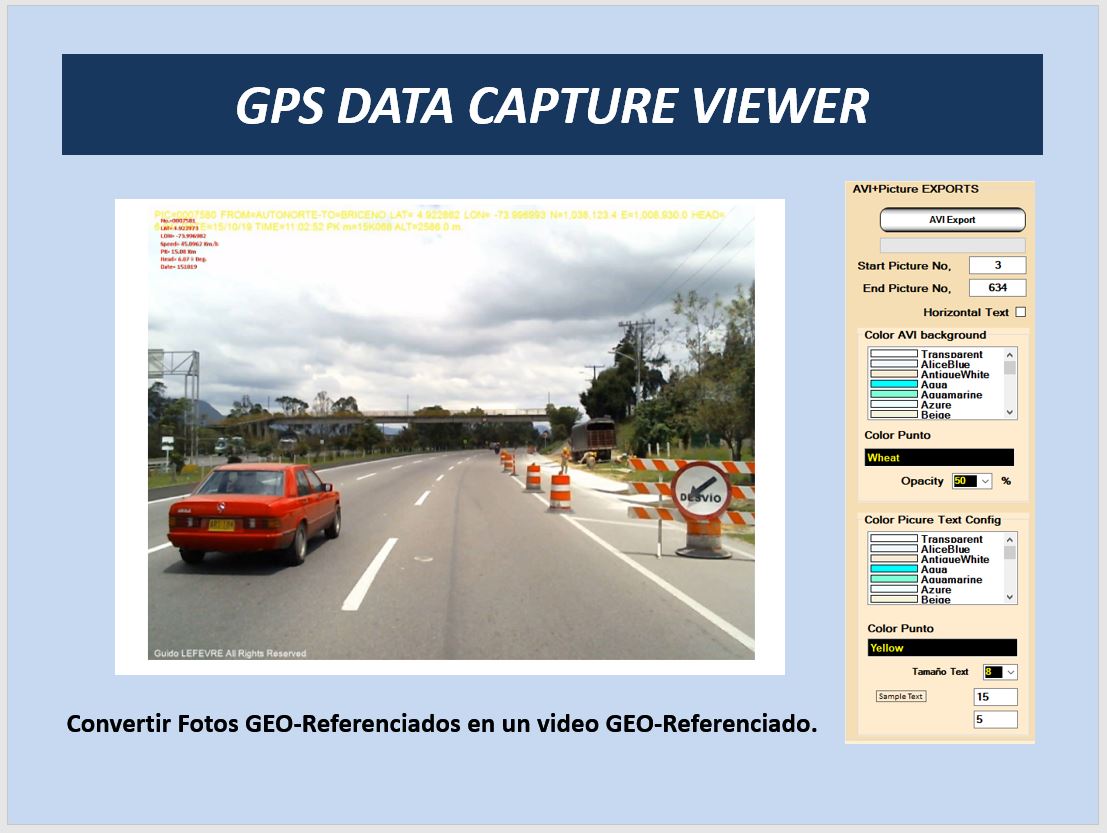1107x833 pixels.
Task: Open the Opacity percentage dropdown
Action: coord(985,481)
